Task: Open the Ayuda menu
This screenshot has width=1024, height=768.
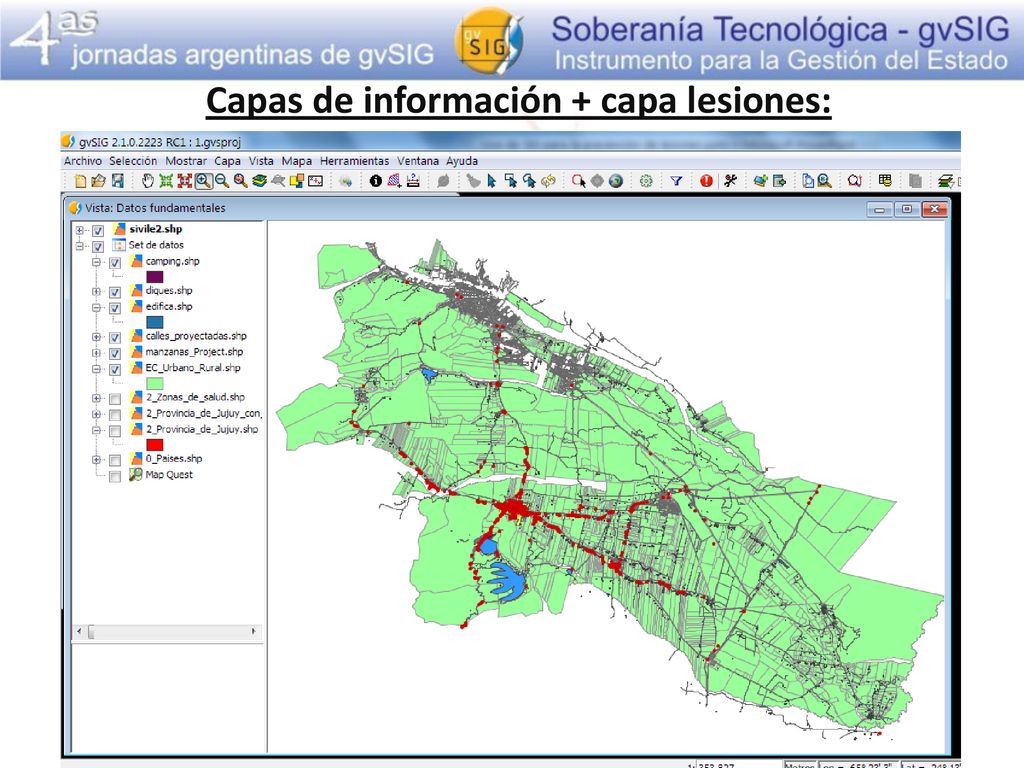Action: click(462, 161)
